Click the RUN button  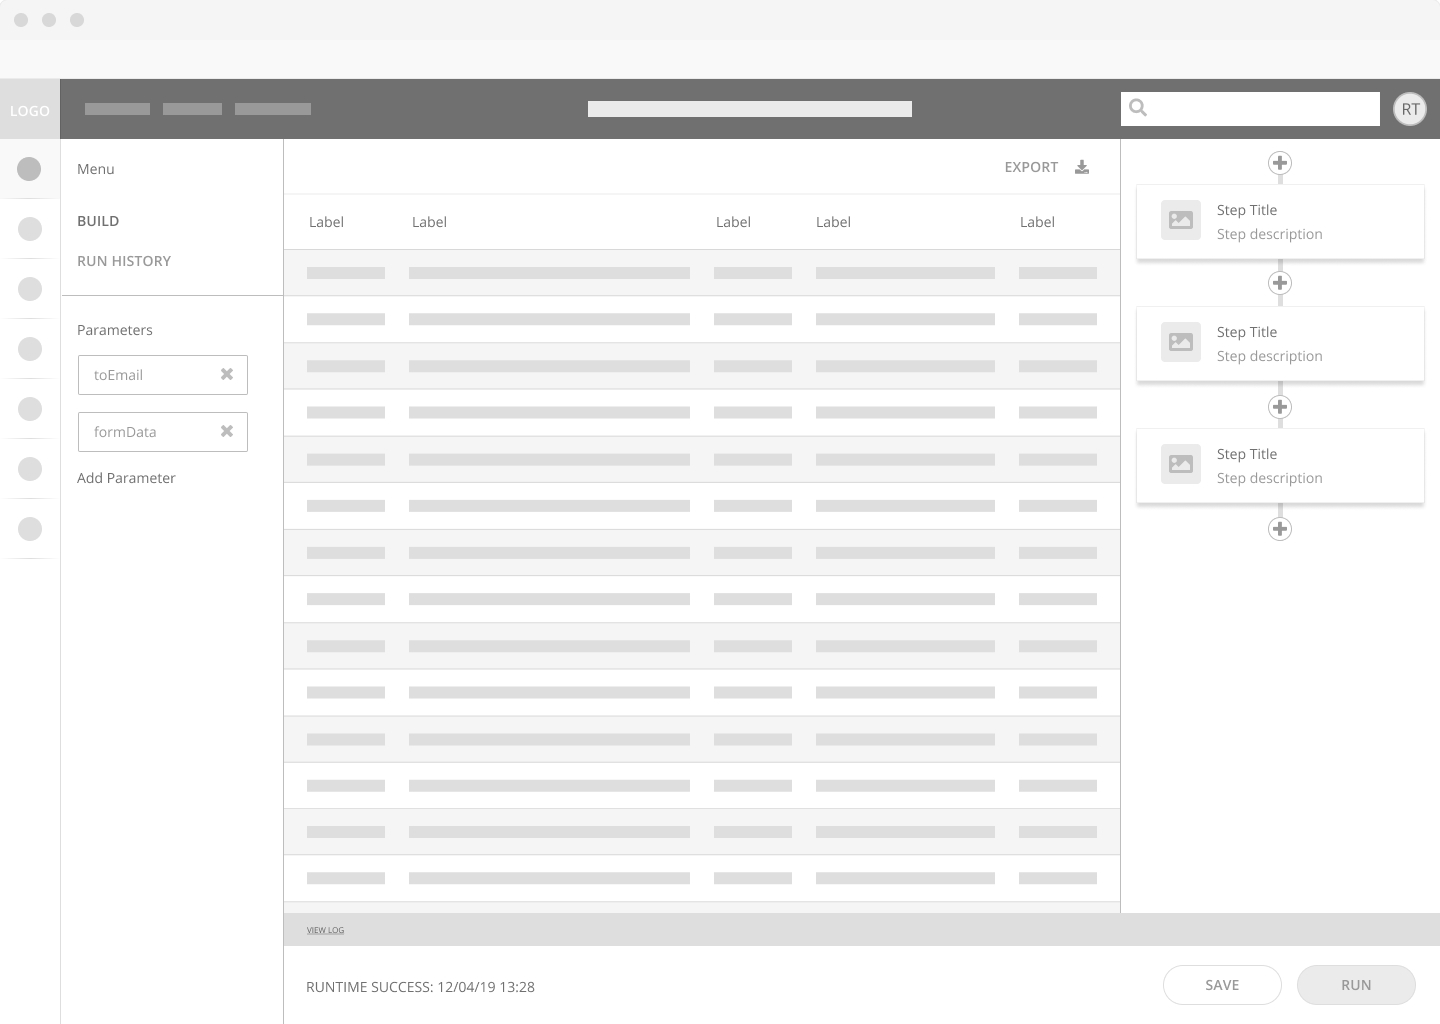click(1356, 985)
